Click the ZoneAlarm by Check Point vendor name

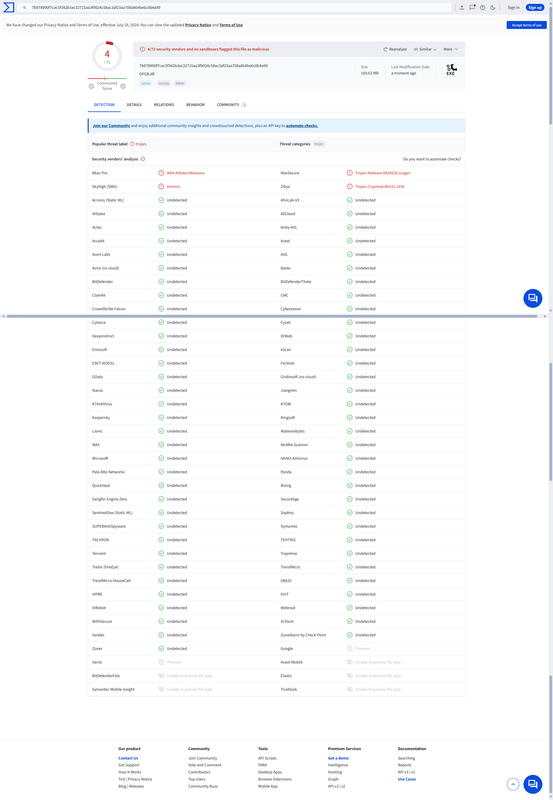coord(303,635)
